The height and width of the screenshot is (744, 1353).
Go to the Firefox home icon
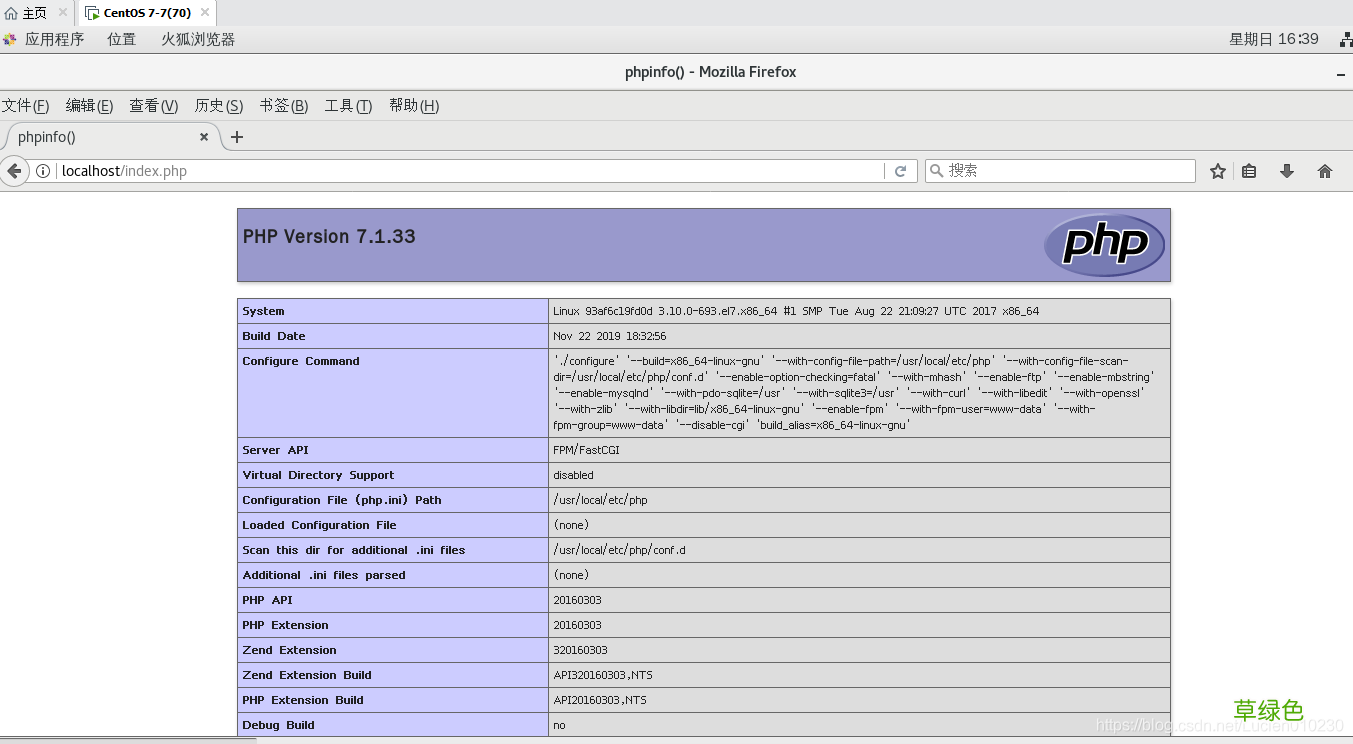tap(1325, 171)
